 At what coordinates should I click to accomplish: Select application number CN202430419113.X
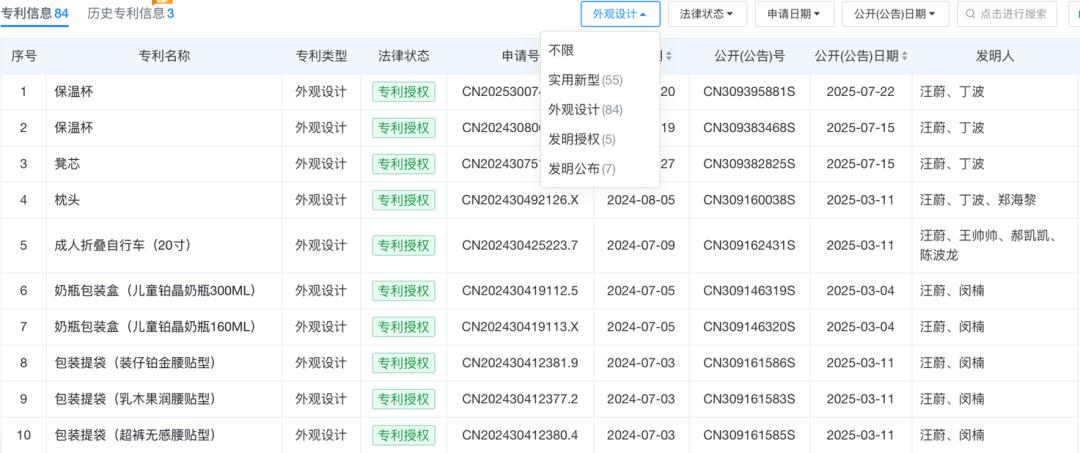pyautogui.click(x=520, y=326)
